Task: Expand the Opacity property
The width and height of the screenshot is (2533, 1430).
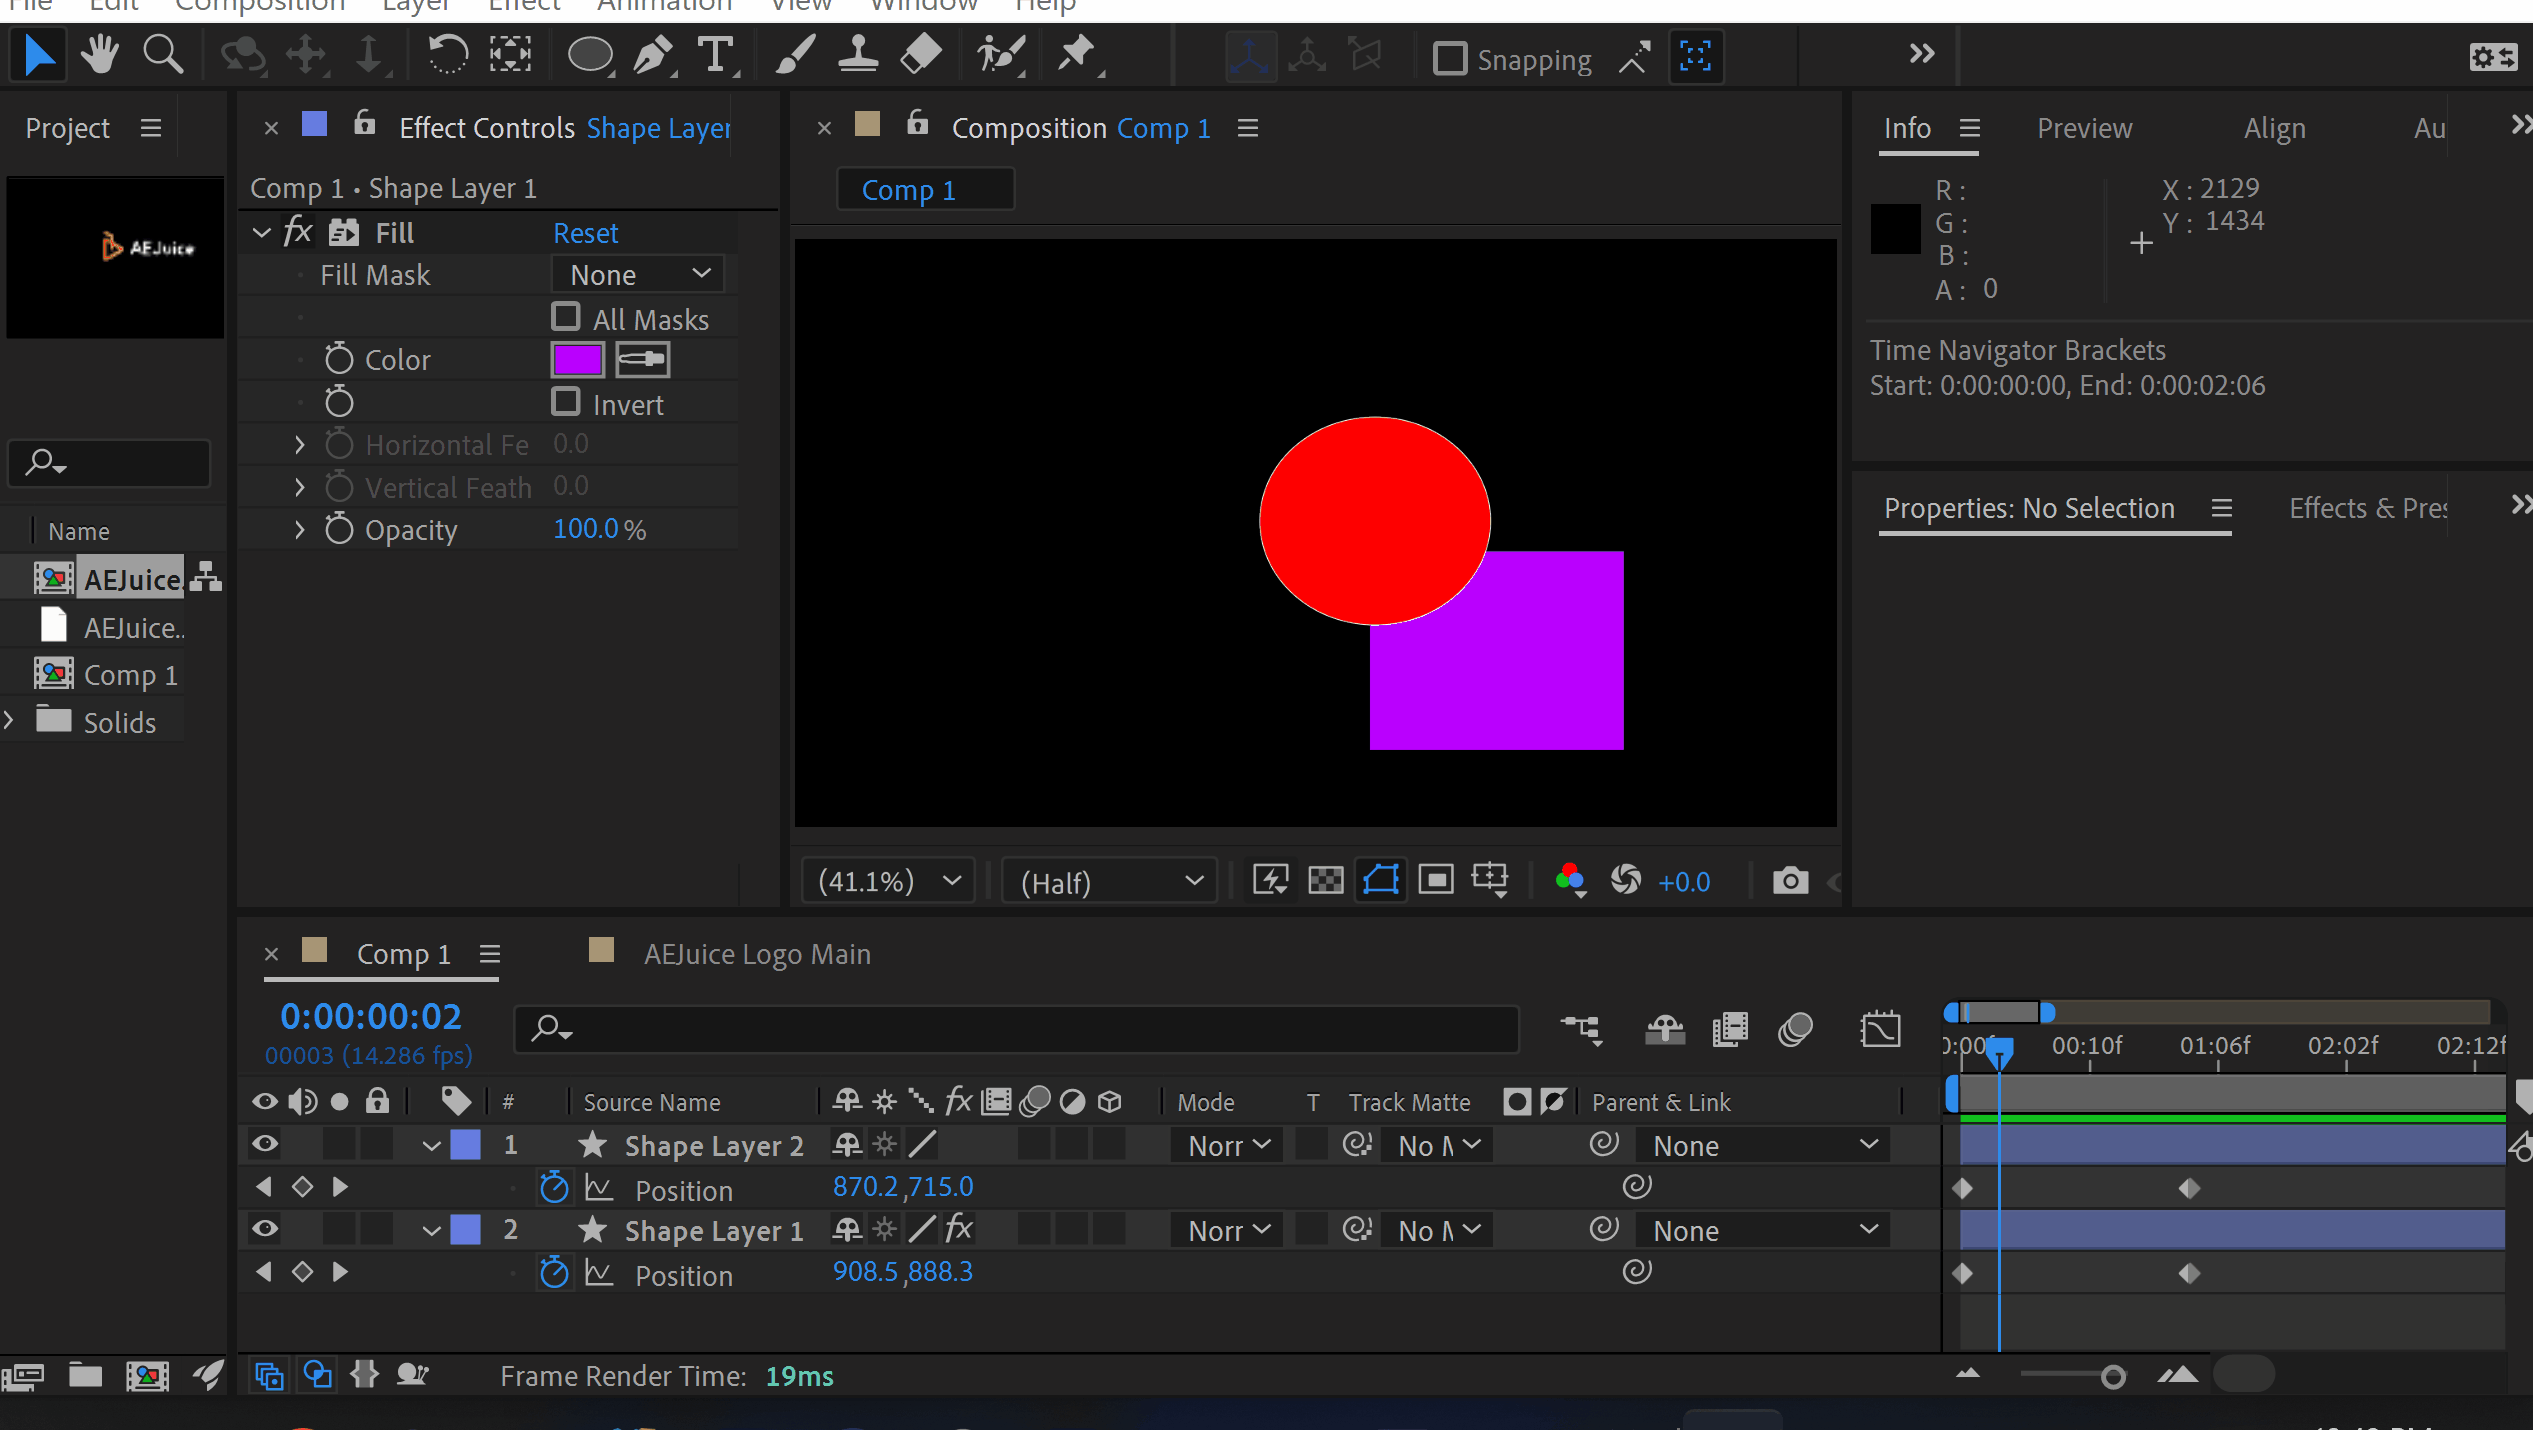Action: (299, 530)
